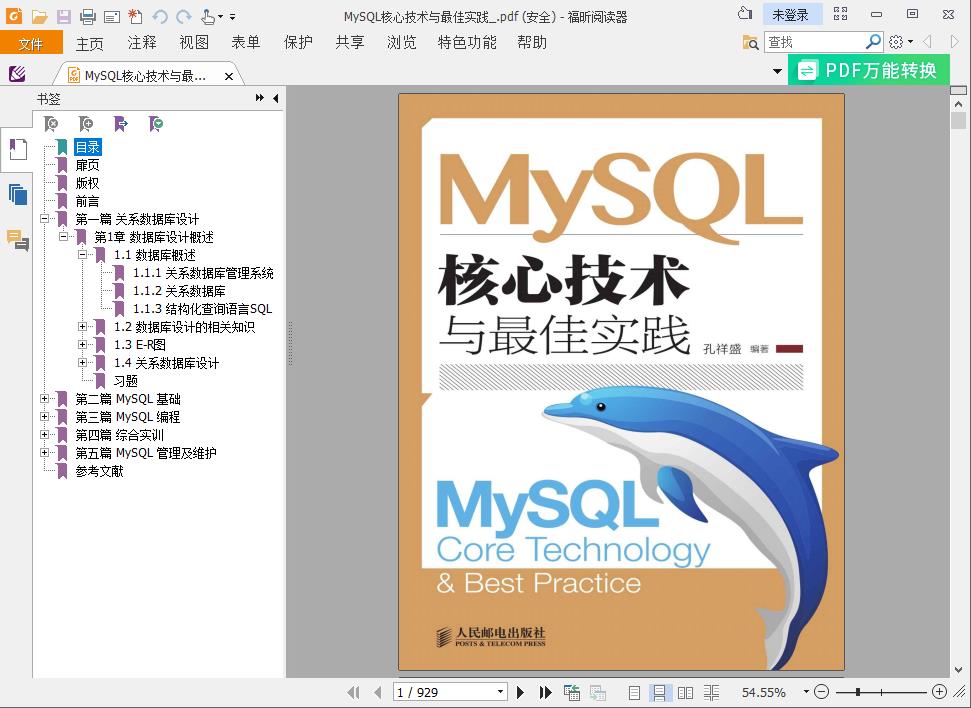Screen dimensions: 971x708
Task: Collapse the 第一篇 关系数据库设计 node
Action: [44, 219]
